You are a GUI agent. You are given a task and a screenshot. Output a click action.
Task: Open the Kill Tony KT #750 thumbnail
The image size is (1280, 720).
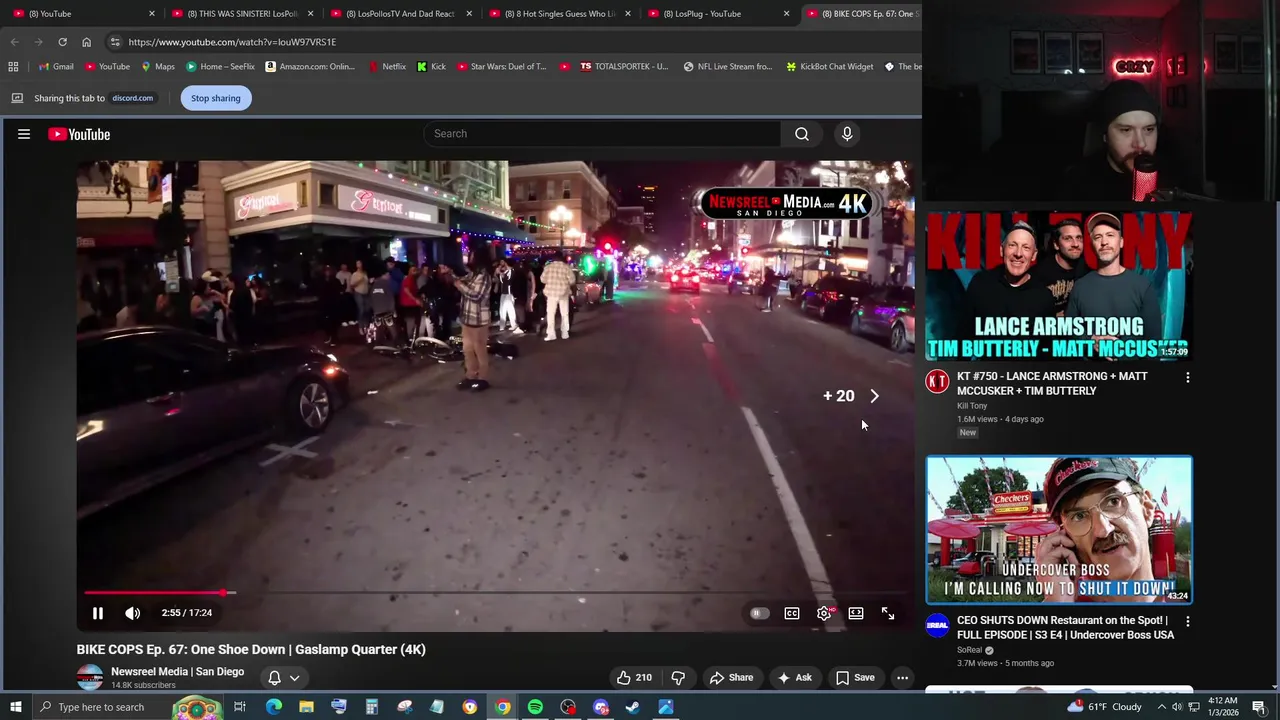click(1059, 286)
